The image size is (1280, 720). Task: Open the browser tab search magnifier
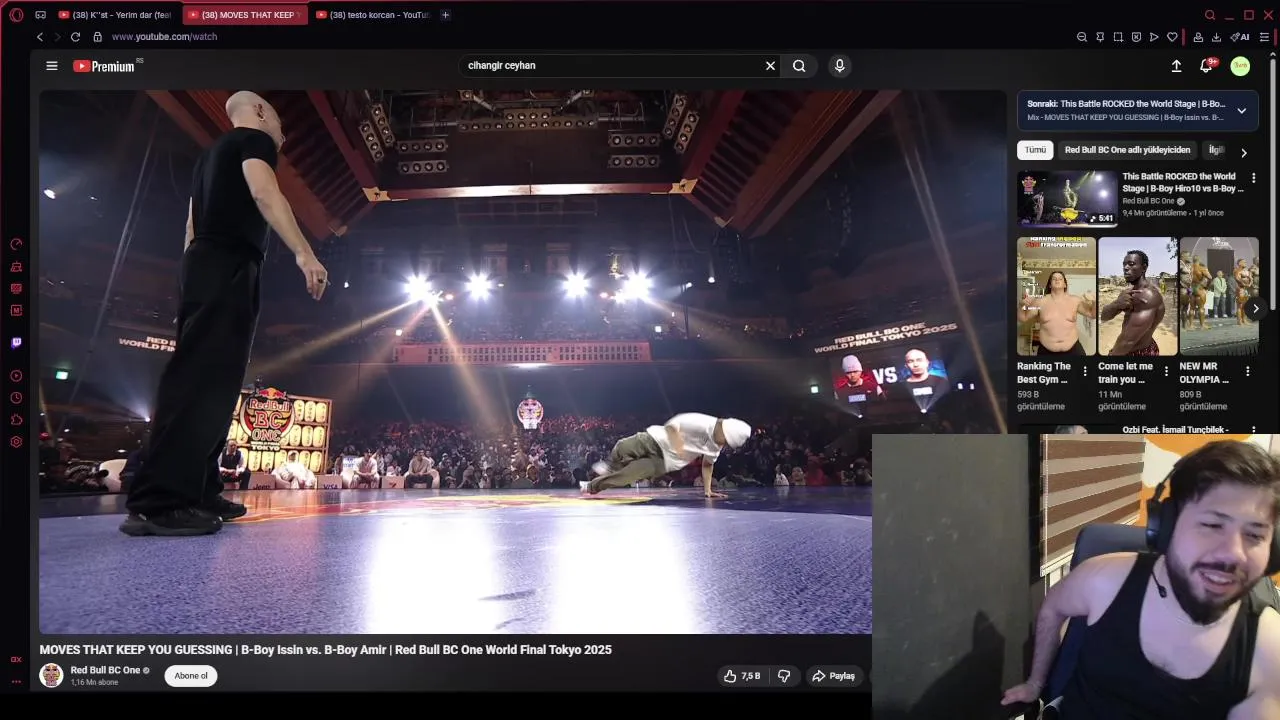click(x=1210, y=15)
